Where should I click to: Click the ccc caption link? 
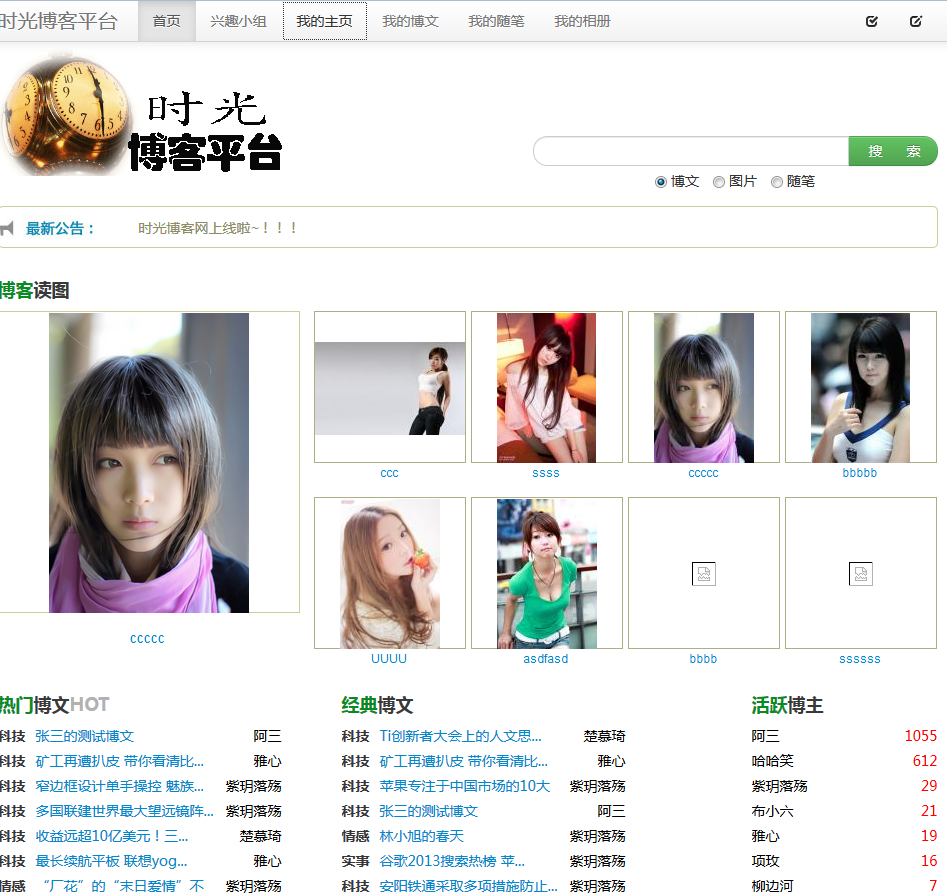(390, 473)
